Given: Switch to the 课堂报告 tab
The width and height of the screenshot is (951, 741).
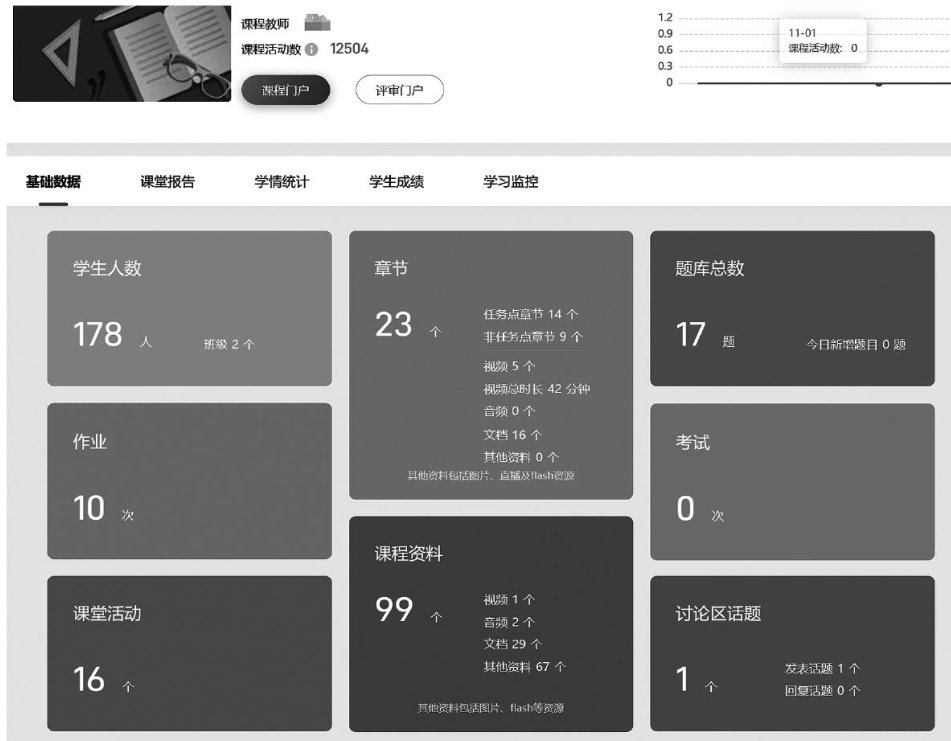Looking at the screenshot, I should coord(167,182).
